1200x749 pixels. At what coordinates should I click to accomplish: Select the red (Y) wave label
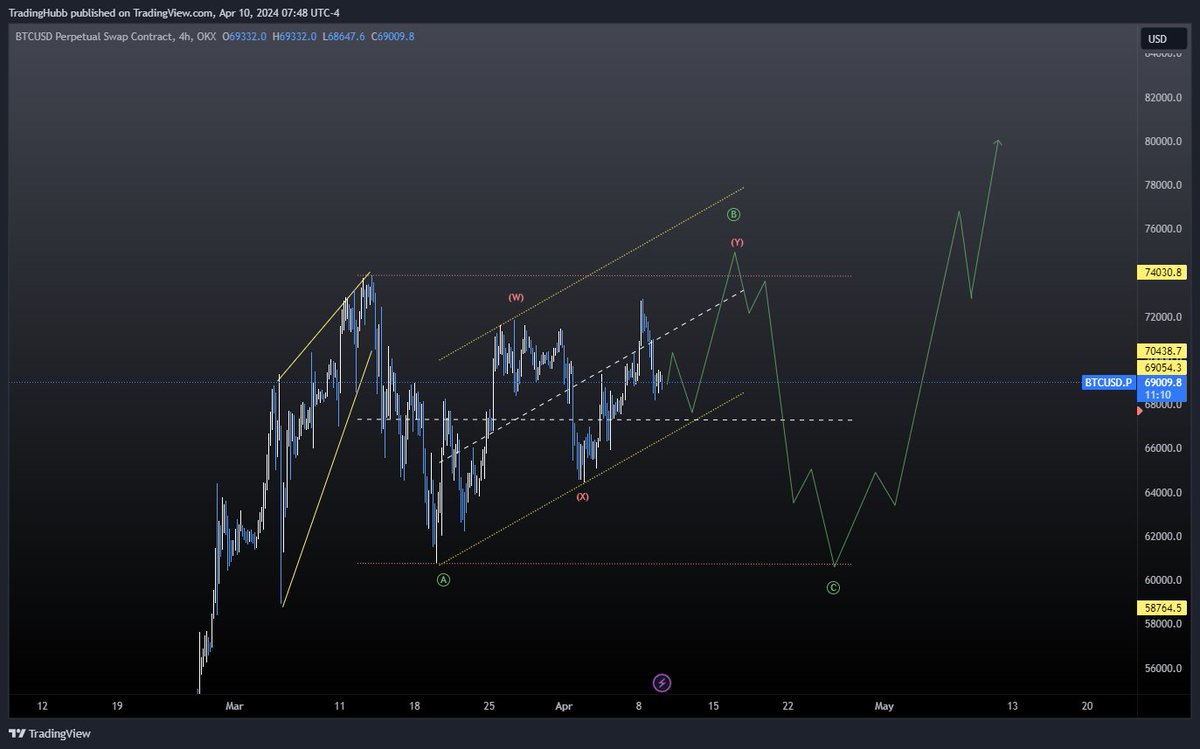click(x=736, y=242)
